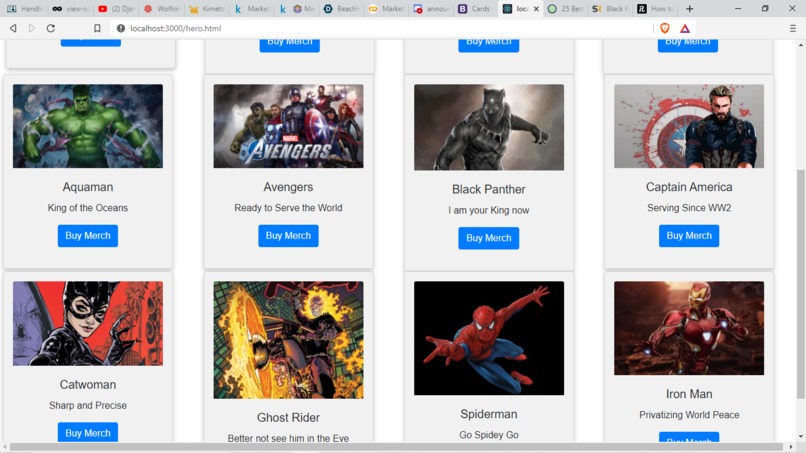Click the Catwoman card title

coord(88,385)
